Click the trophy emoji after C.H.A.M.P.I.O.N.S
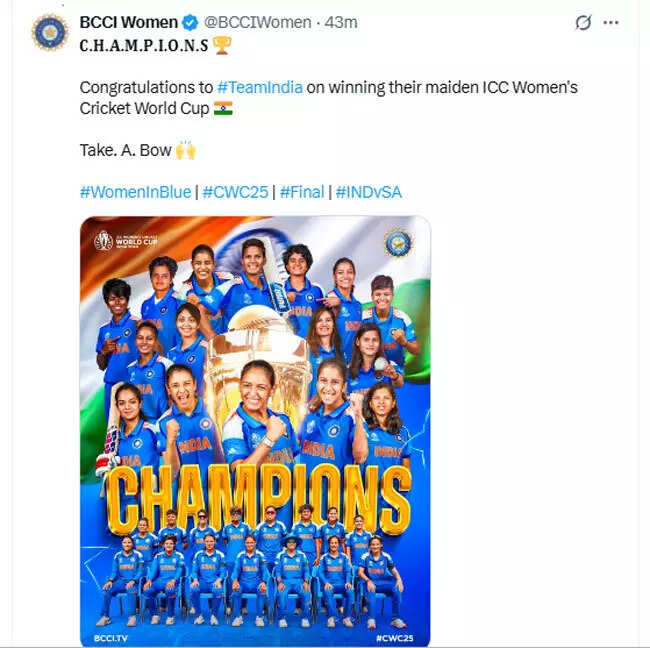This screenshot has width=650, height=648. click(222, 44)
